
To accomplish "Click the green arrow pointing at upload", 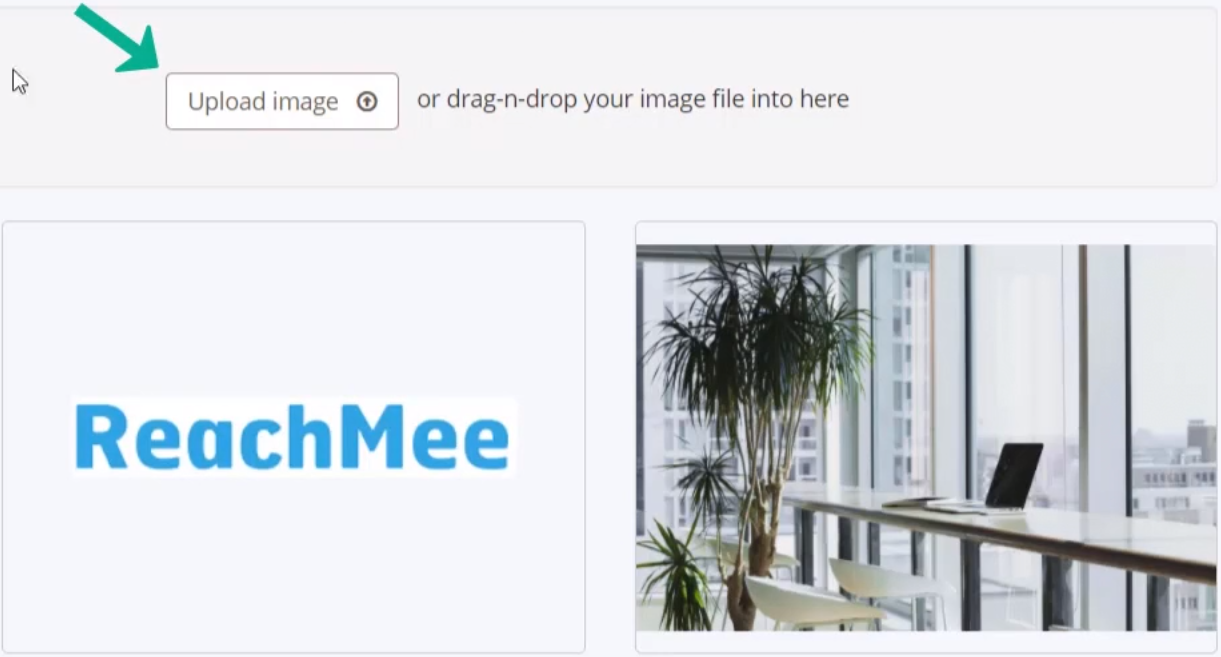I will [x=118, y=37].
